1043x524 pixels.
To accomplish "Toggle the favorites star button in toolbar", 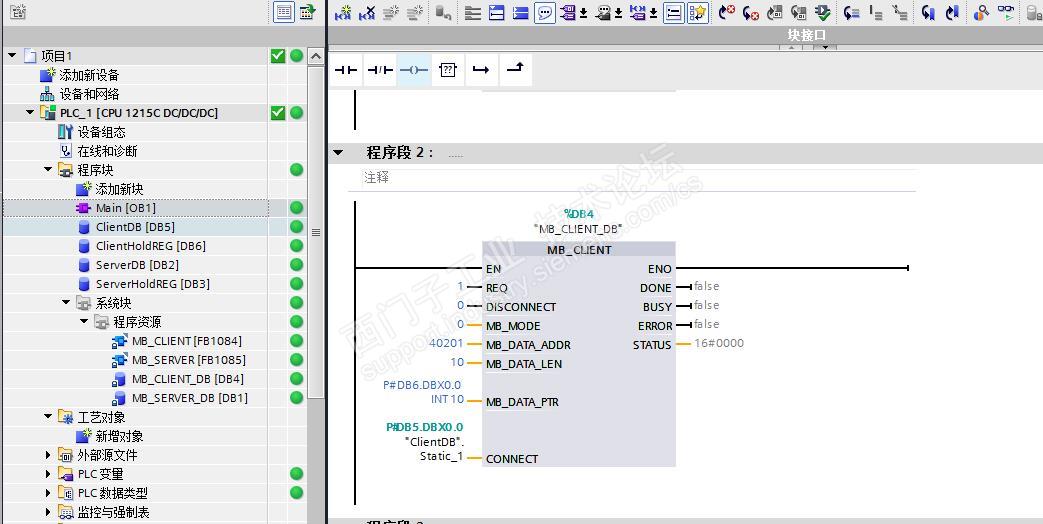I will 698,12.
